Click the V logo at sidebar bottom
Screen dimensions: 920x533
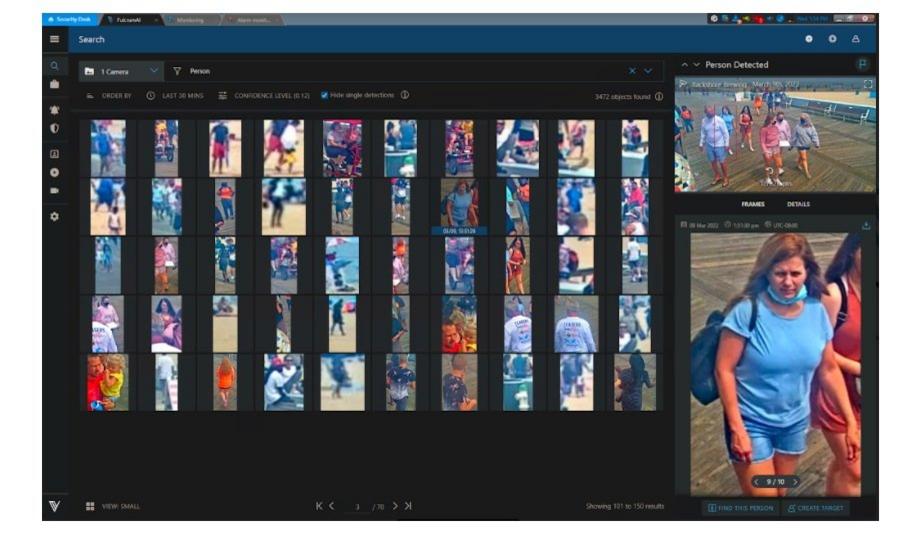(55, 506)
